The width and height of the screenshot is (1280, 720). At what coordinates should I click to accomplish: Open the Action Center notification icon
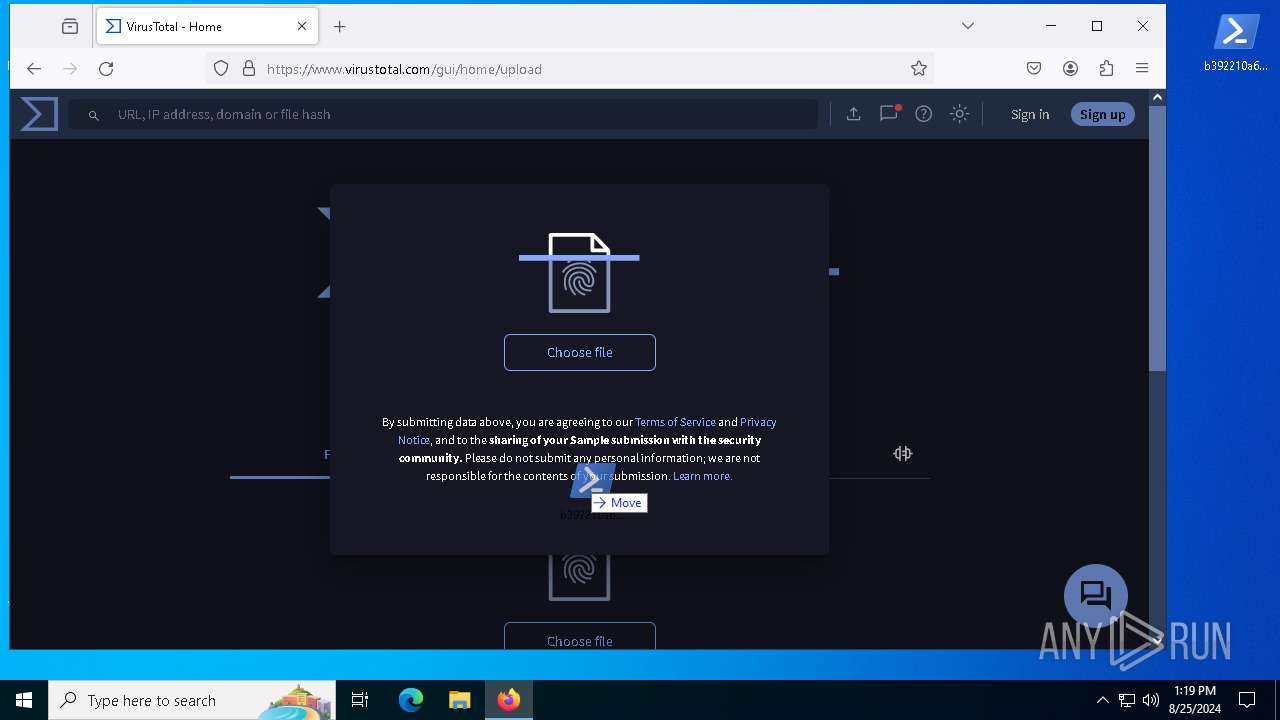tap(1247, 700)
